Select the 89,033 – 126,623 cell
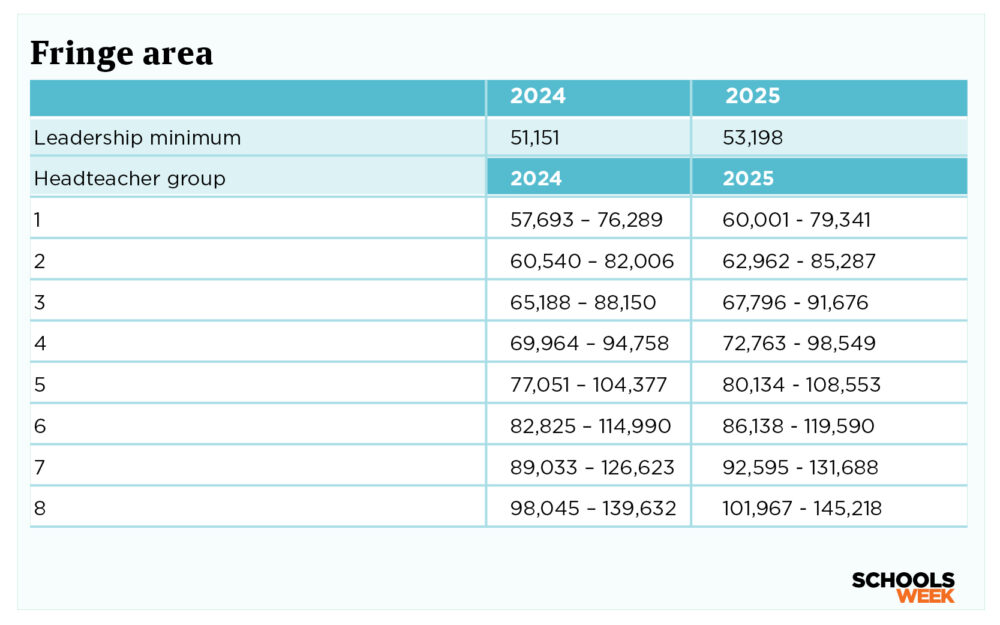Image resolution: width=1000 pixels, height=625 pixels. [592, 467]
